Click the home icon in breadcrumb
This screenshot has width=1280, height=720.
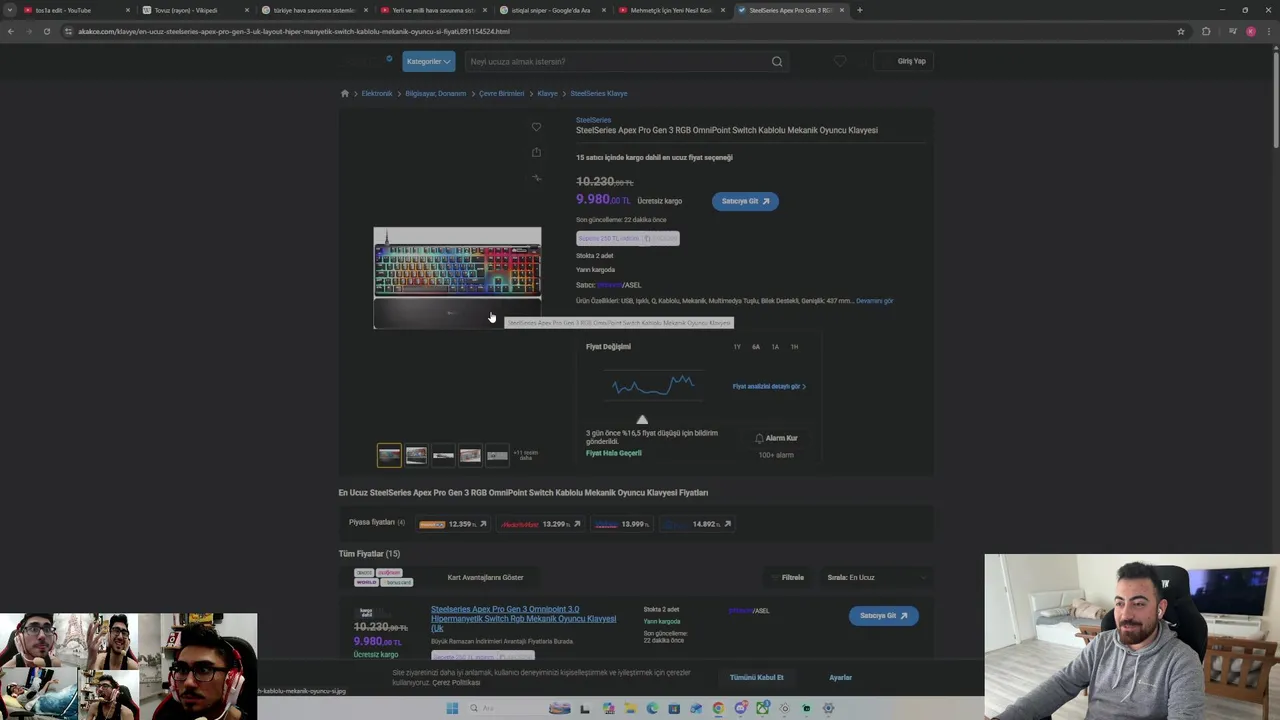(x=345, y=93)
